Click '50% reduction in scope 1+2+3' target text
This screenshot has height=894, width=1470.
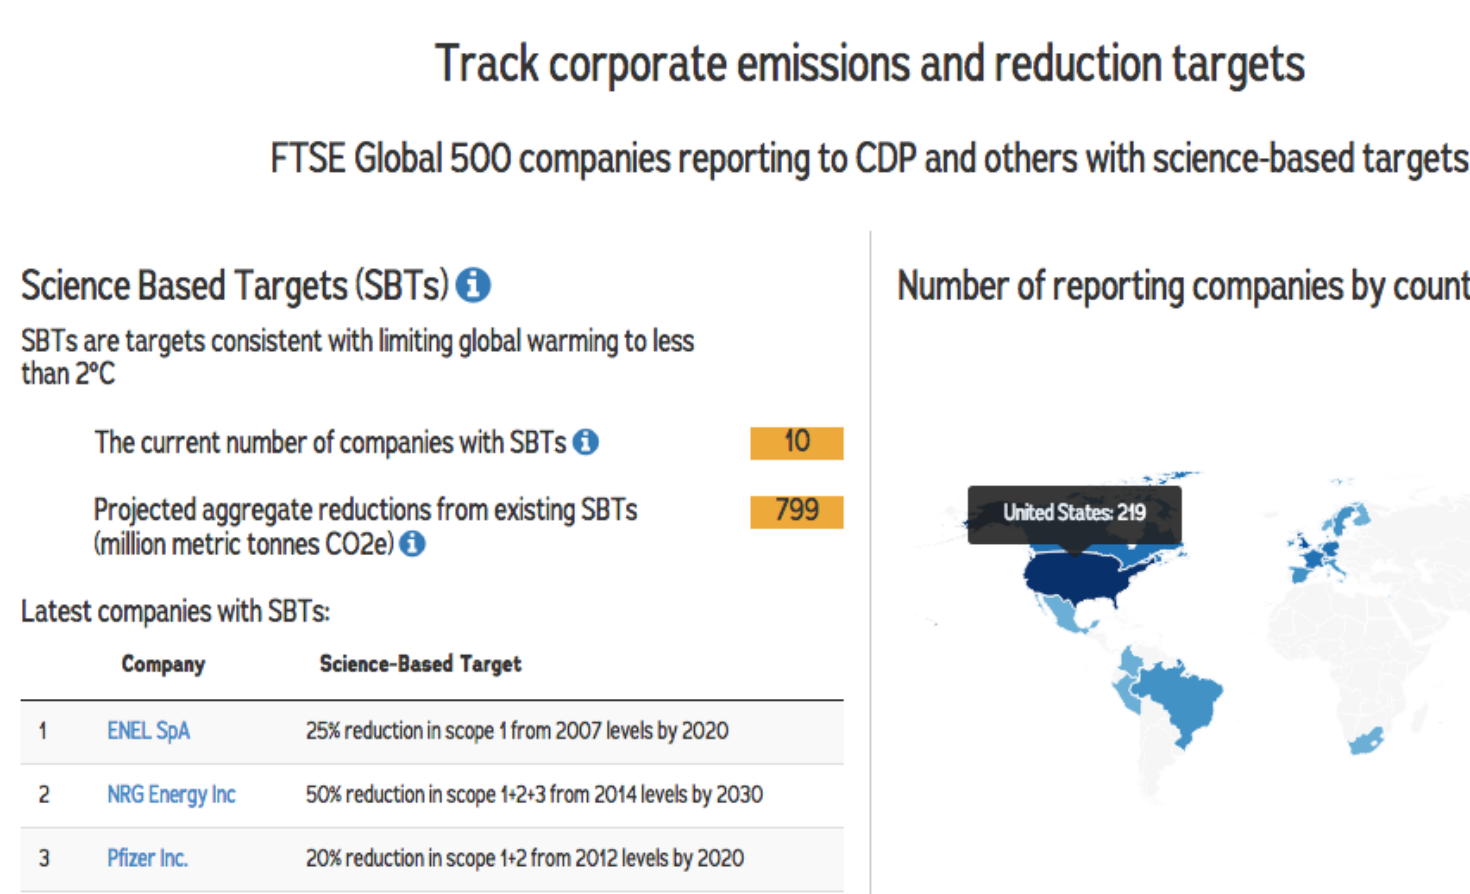click(534, 795)
